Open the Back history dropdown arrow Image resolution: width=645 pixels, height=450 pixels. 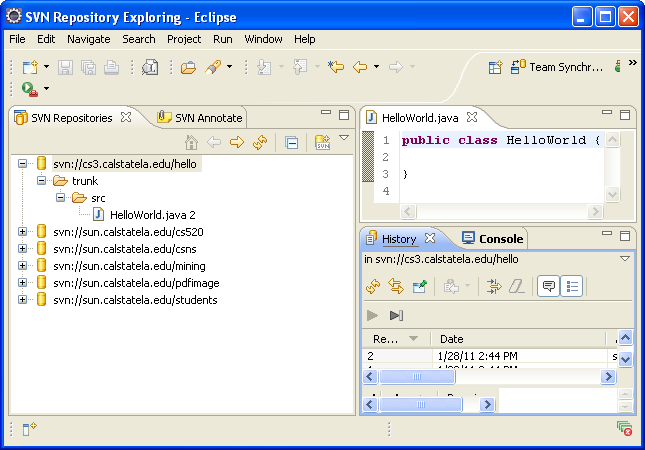(x=376, y=67)
